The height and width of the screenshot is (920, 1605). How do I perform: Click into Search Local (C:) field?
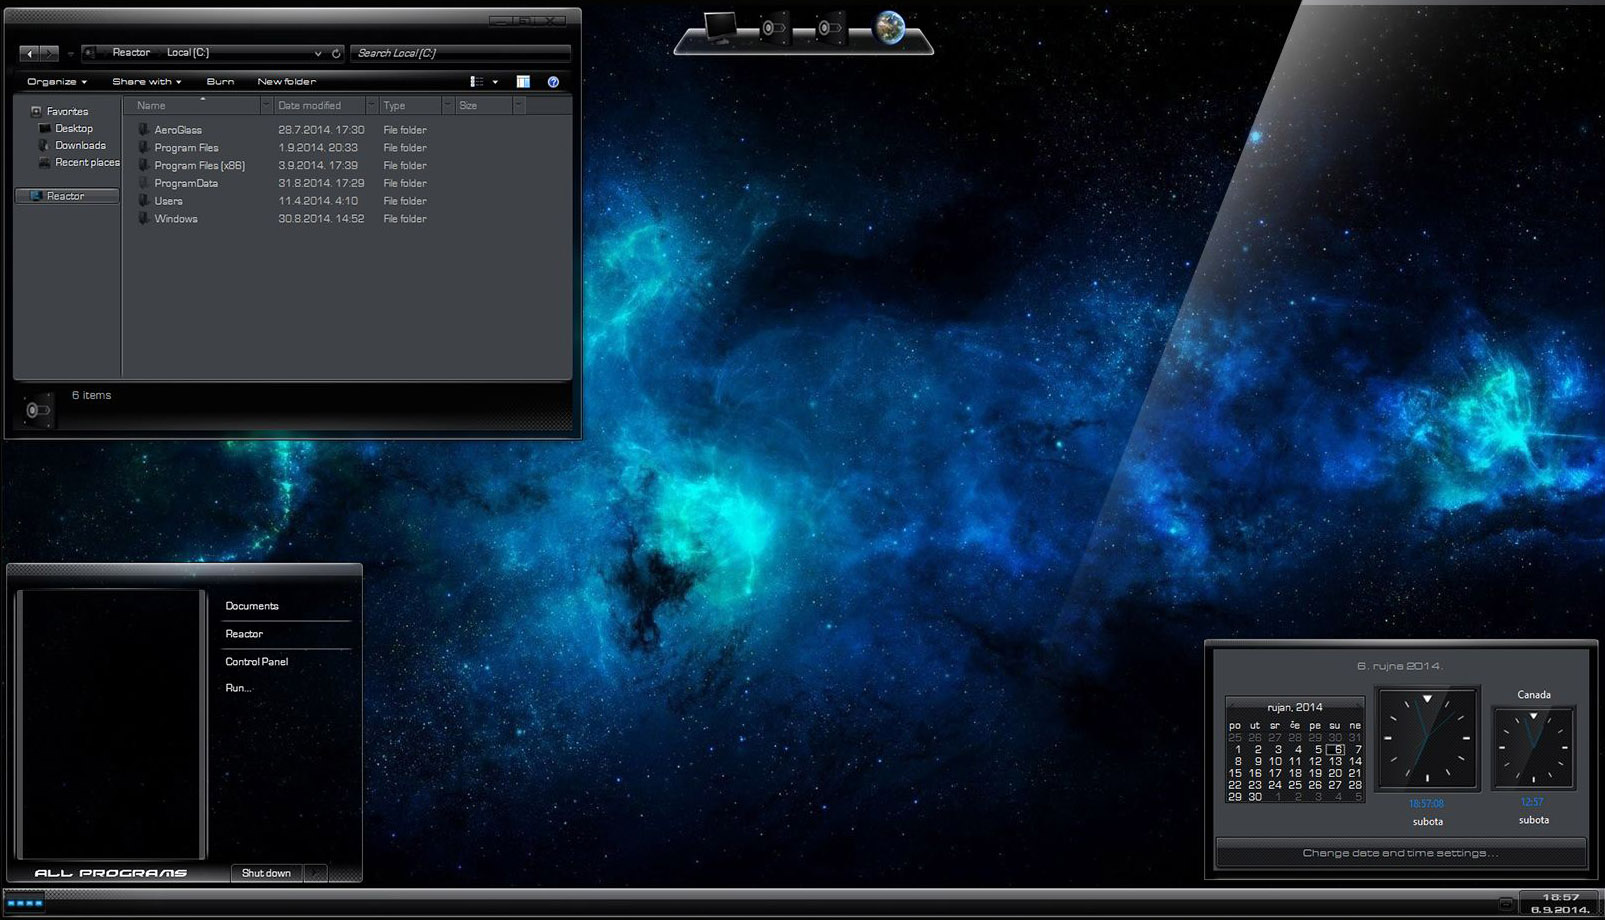[x=460, y=53]
